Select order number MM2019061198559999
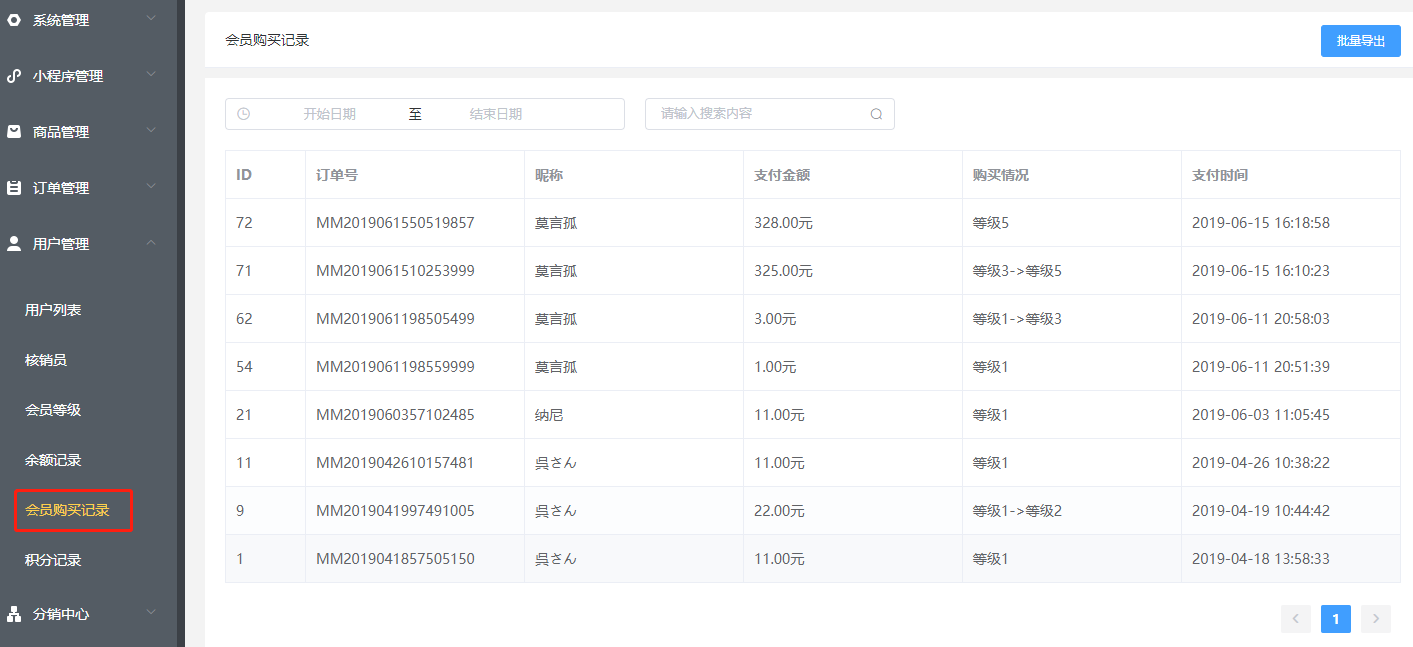The width and height of the screenshot is (1413, 647). point(395,367)
